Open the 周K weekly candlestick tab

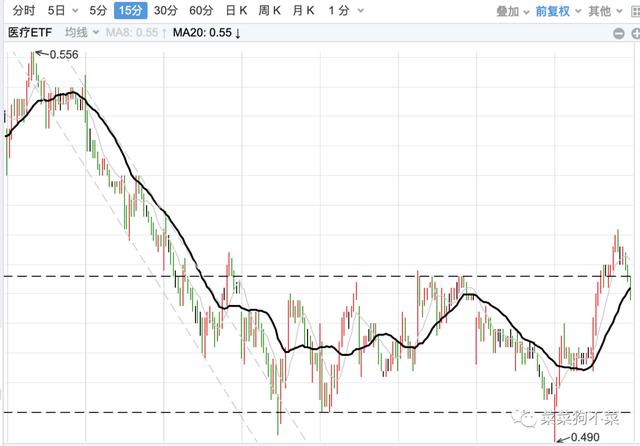point(269,11)
